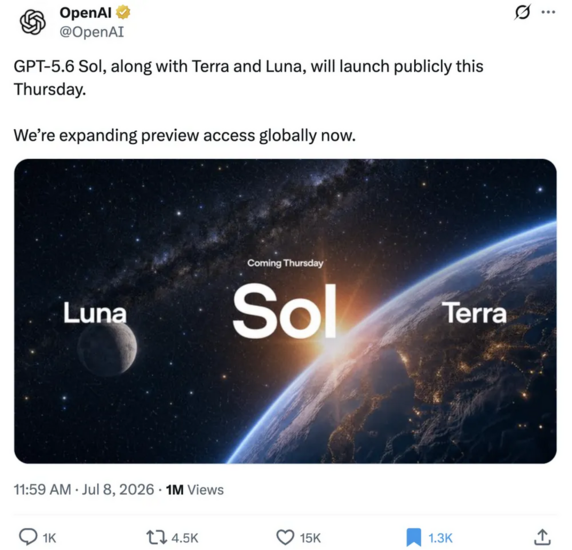Click the 15K likes count
This screenshot has width=572, height=550.
[x=310, y=538]
